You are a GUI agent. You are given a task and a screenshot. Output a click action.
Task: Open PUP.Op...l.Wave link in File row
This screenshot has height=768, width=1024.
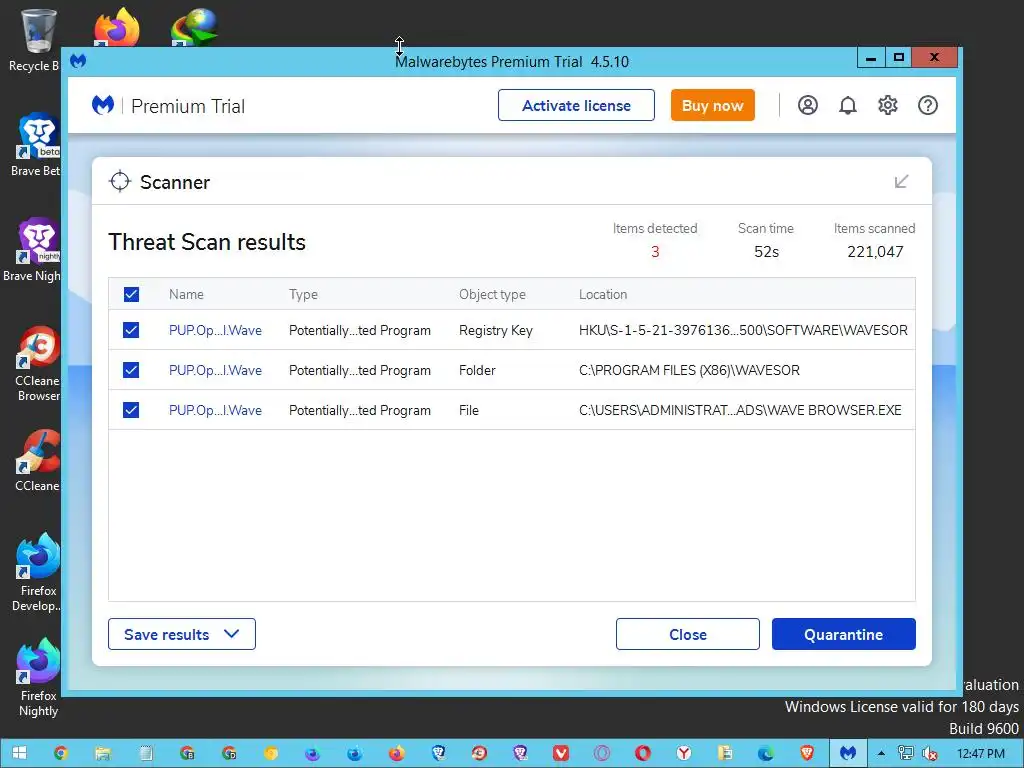point(215,410)
